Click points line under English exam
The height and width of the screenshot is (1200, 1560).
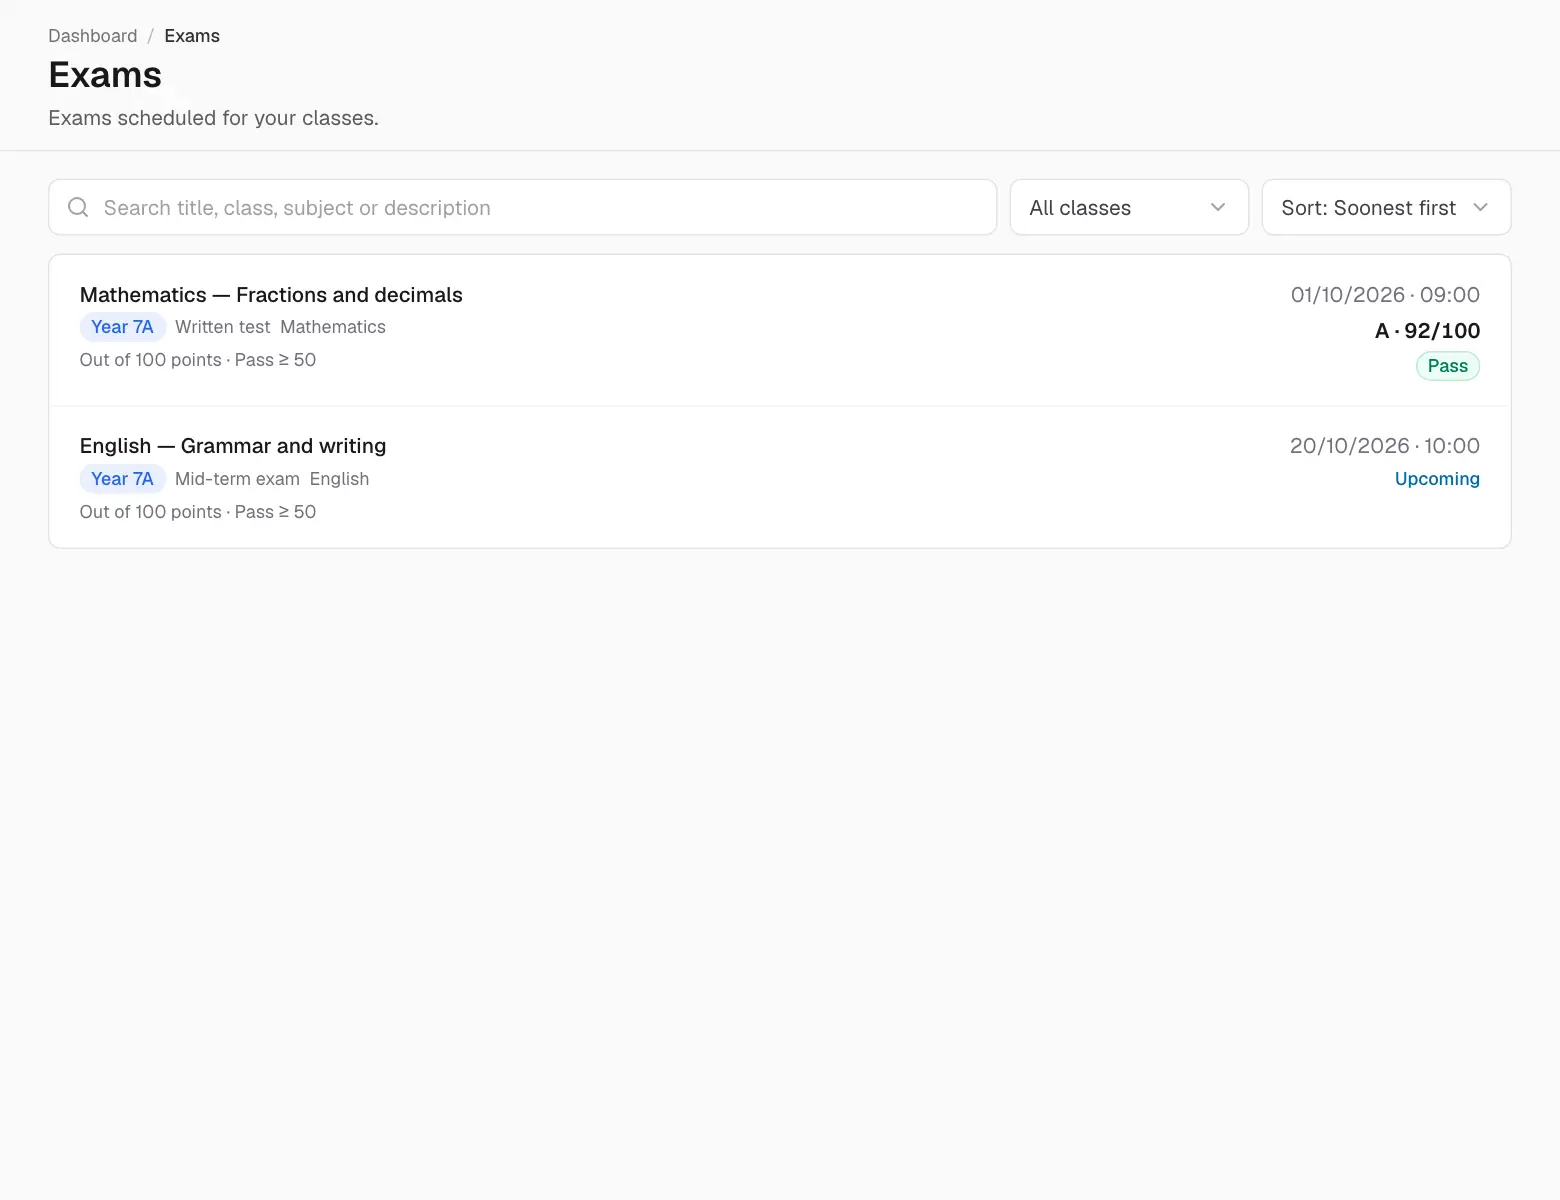coord(198,512)
